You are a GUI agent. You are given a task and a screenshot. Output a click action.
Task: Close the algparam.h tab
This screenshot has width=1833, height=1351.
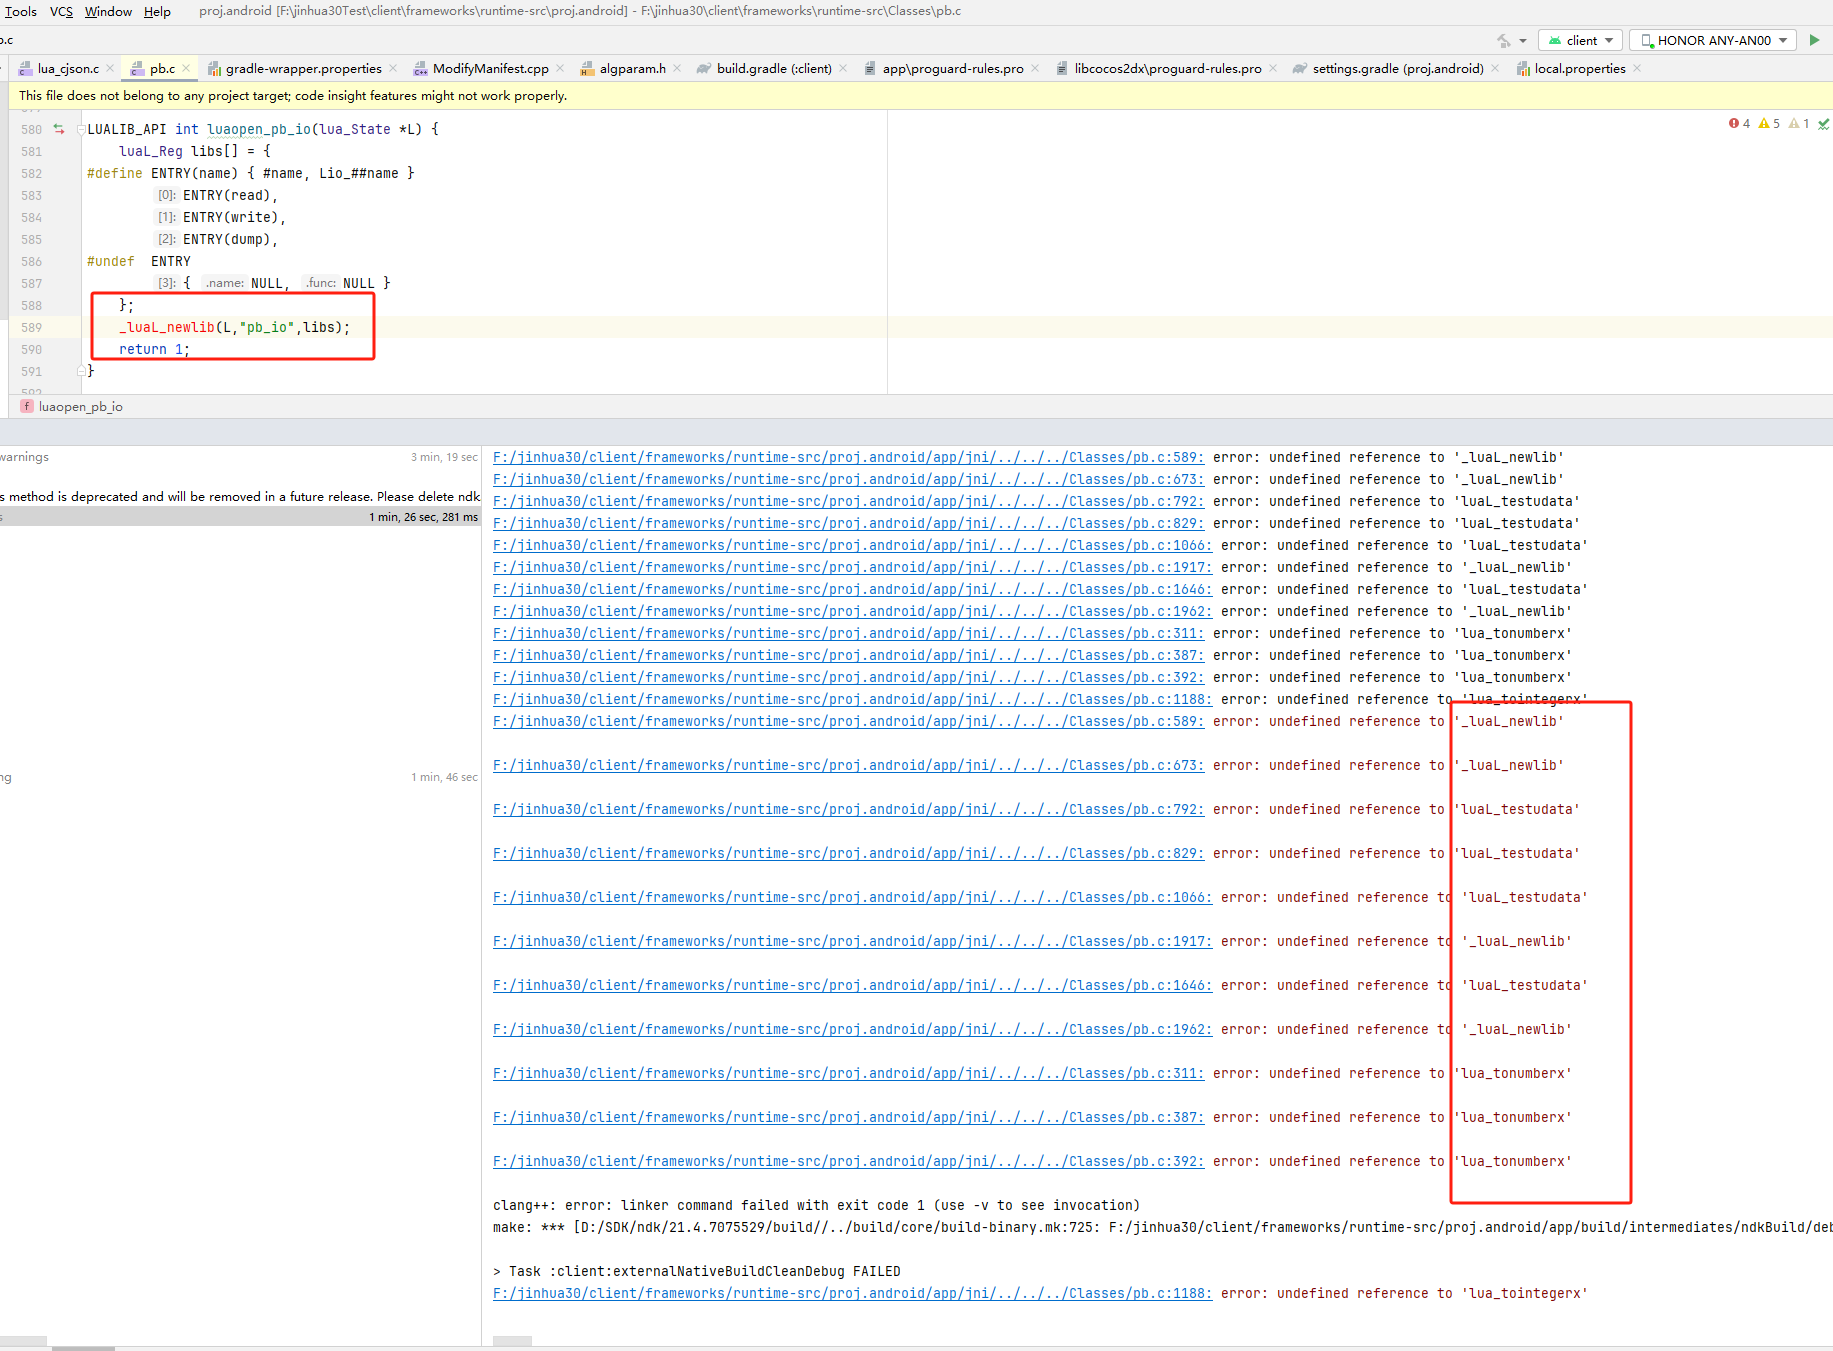click(x=677, y=68)
